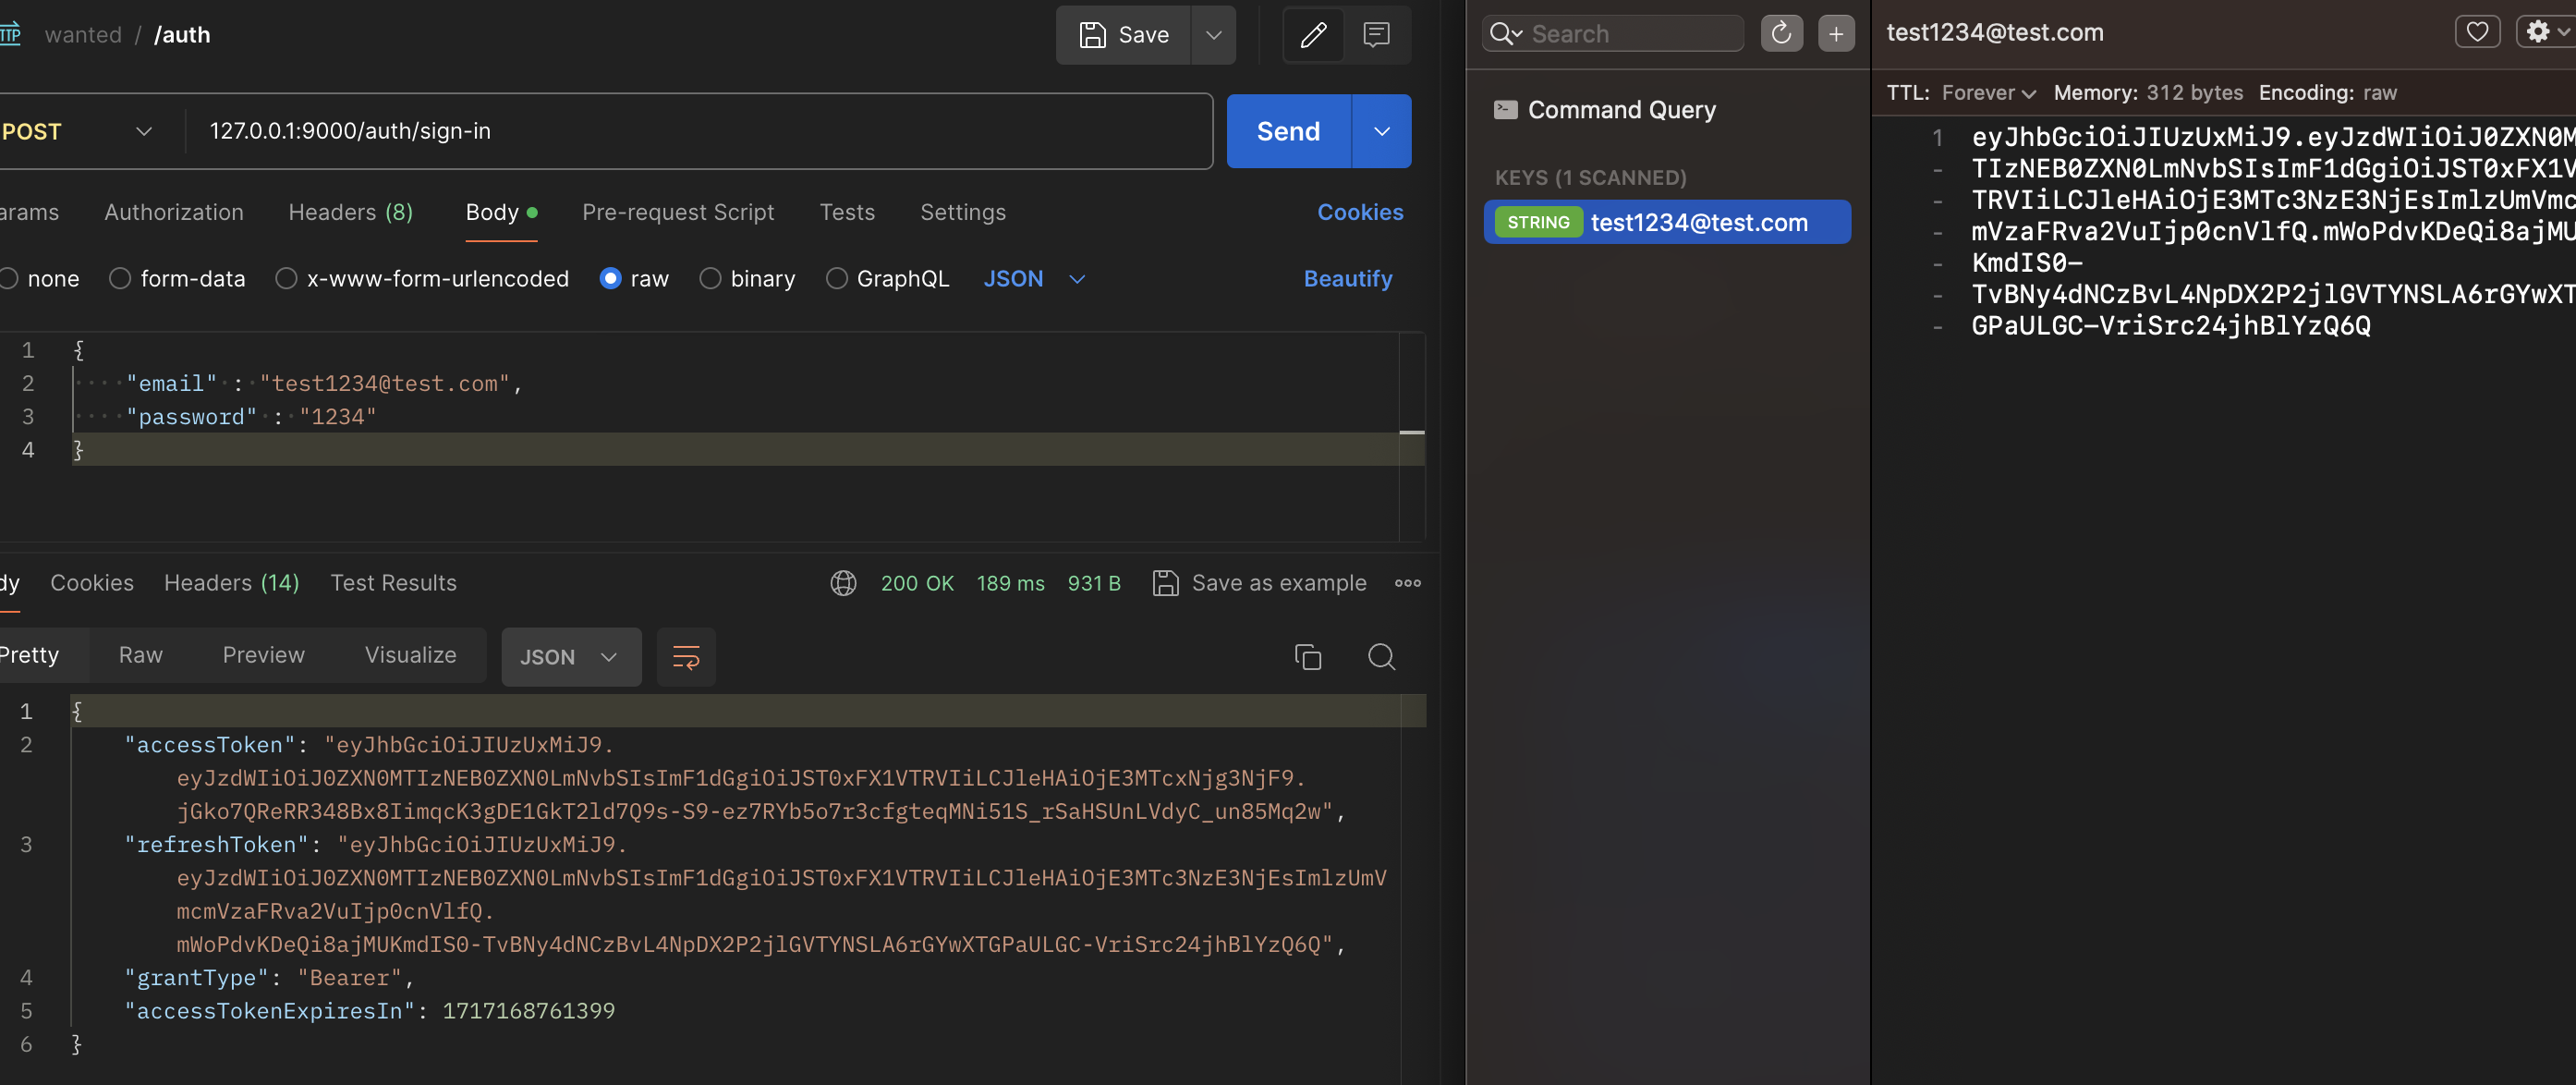Click the refresh keys icon
This screenshot has width=2576, height=1085.
point(1781,33)
